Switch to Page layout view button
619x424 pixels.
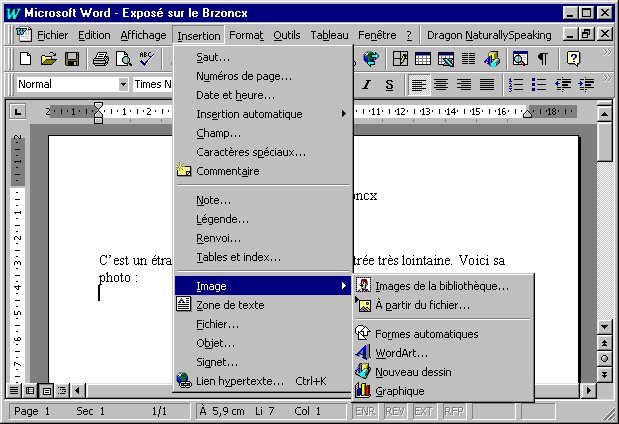tap(47, 391)
